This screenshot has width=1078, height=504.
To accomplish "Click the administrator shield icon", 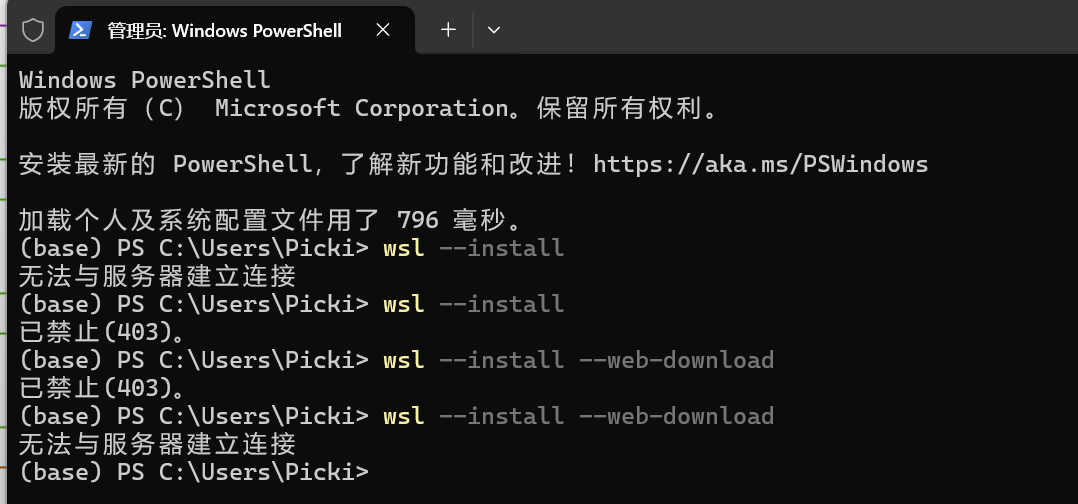I will [33, 30].
